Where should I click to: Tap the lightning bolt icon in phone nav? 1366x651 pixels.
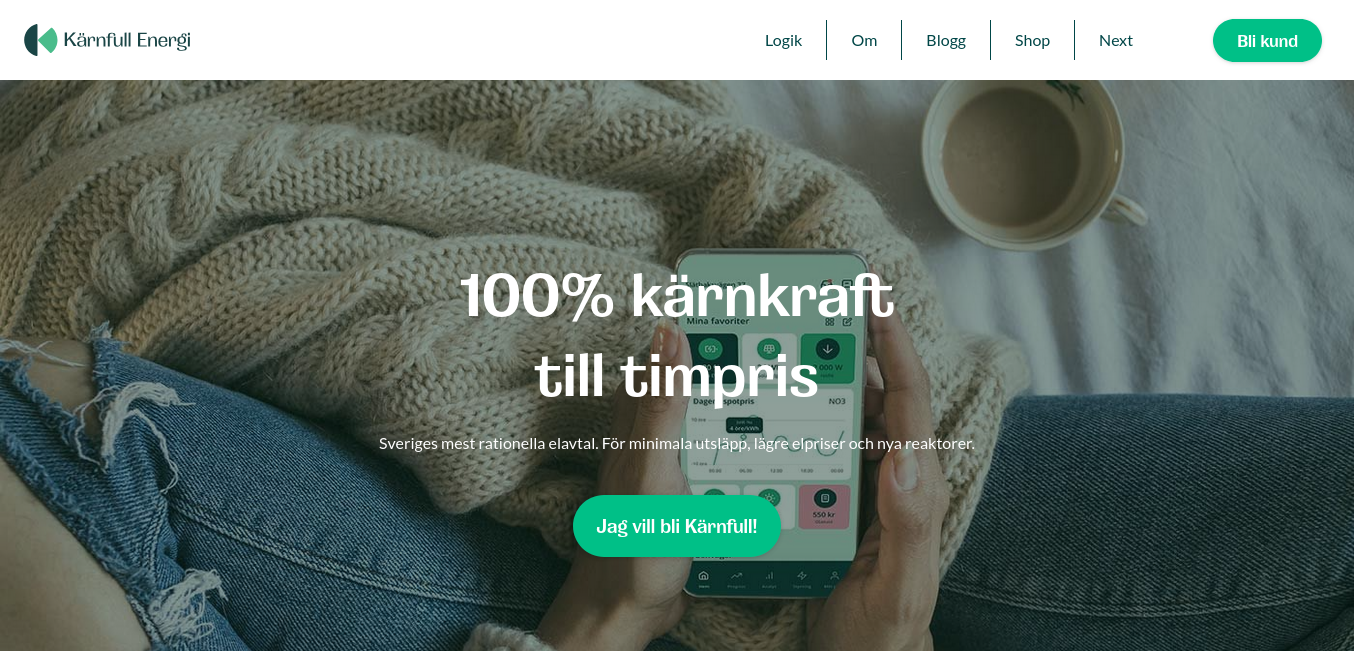tap(802, 577)
